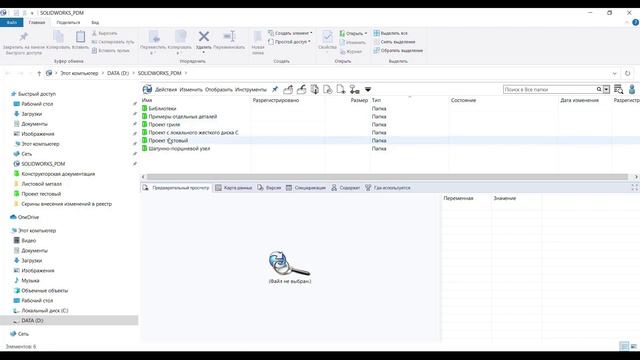
Task: Open the Версии tab
Action: pos(269,188)
